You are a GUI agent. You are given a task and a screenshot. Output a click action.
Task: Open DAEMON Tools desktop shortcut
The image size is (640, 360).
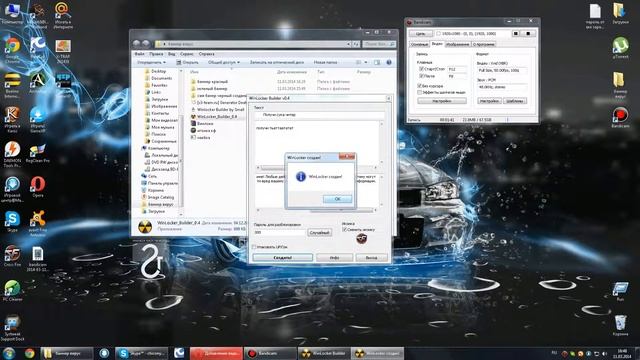coord(12,154)
